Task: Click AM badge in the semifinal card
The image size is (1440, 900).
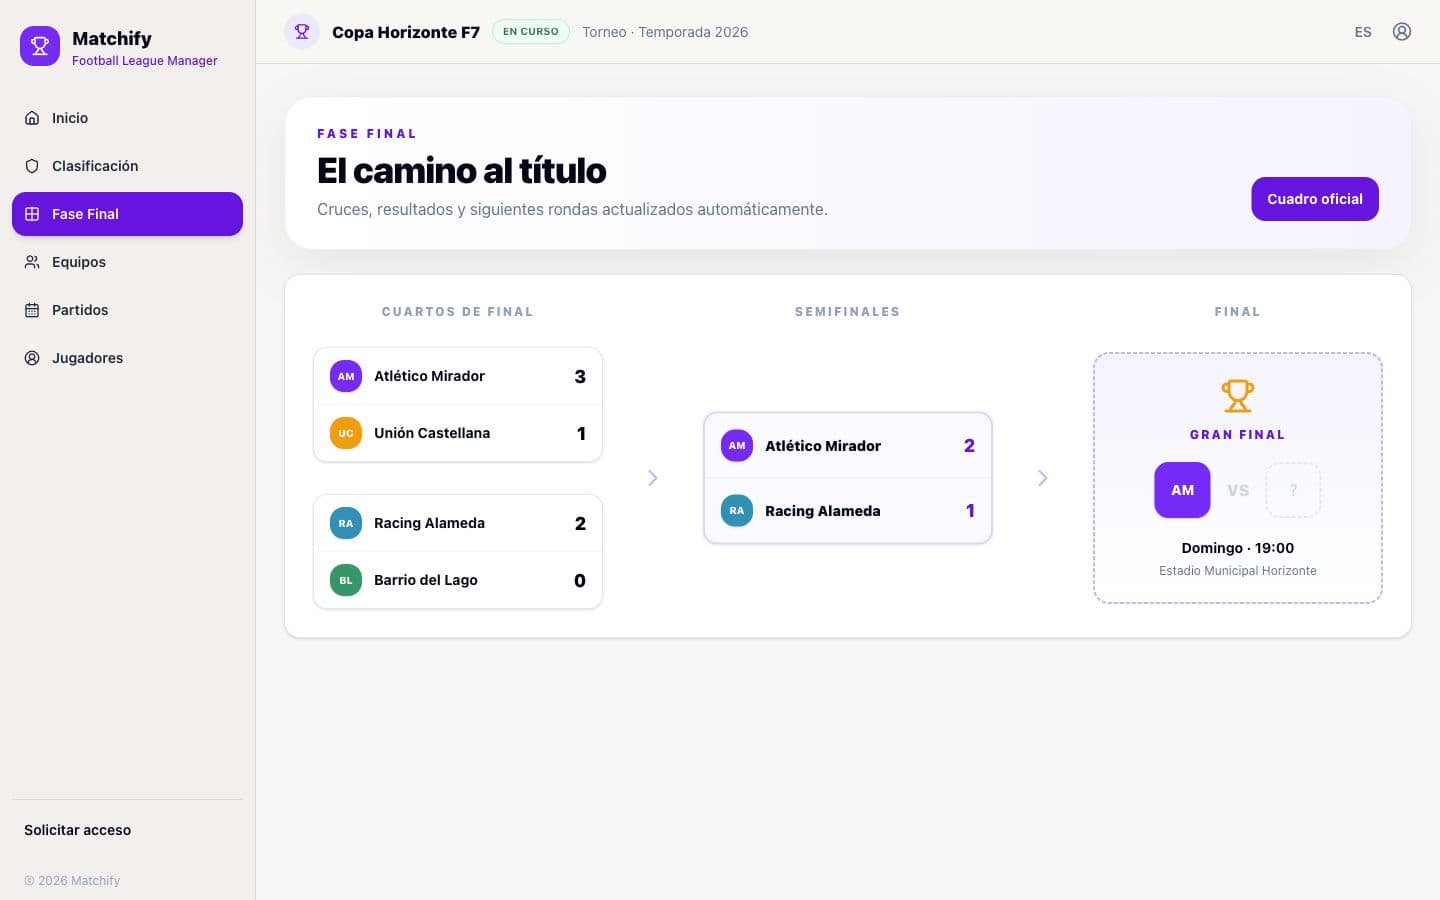Action: tap(737, 446)
